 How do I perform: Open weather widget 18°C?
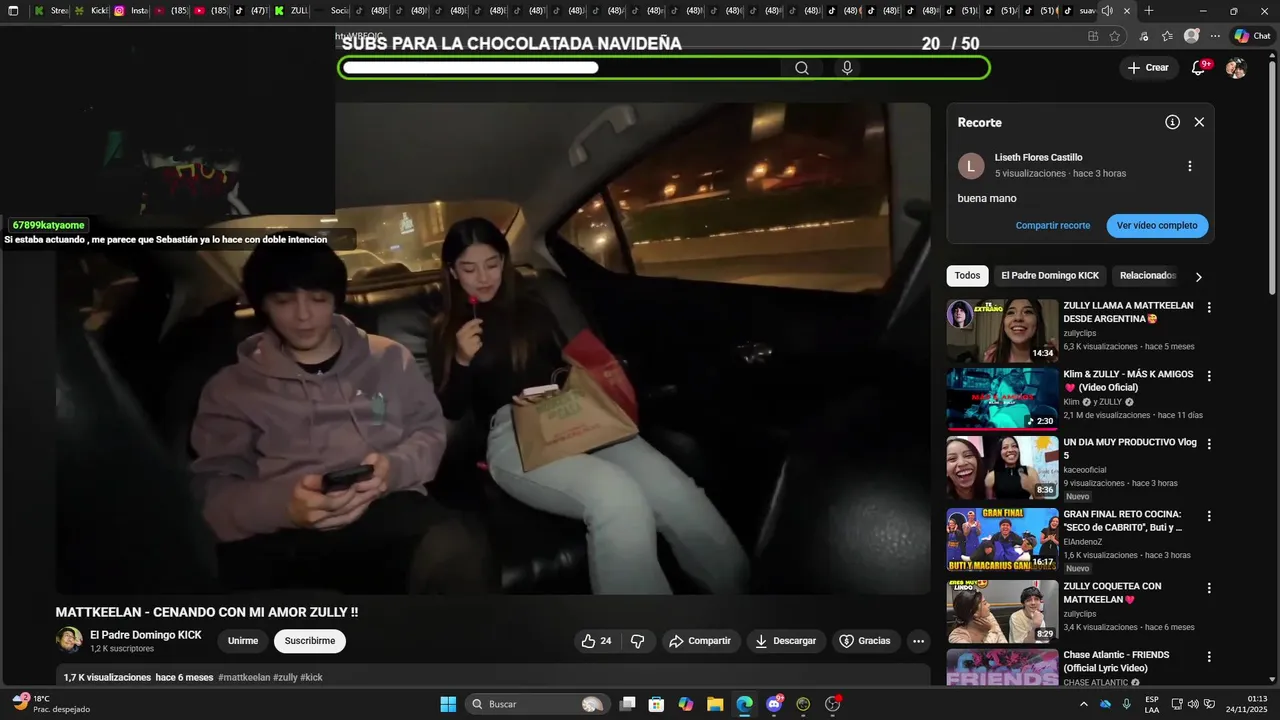pyautogui.click(x=50, y=704)
